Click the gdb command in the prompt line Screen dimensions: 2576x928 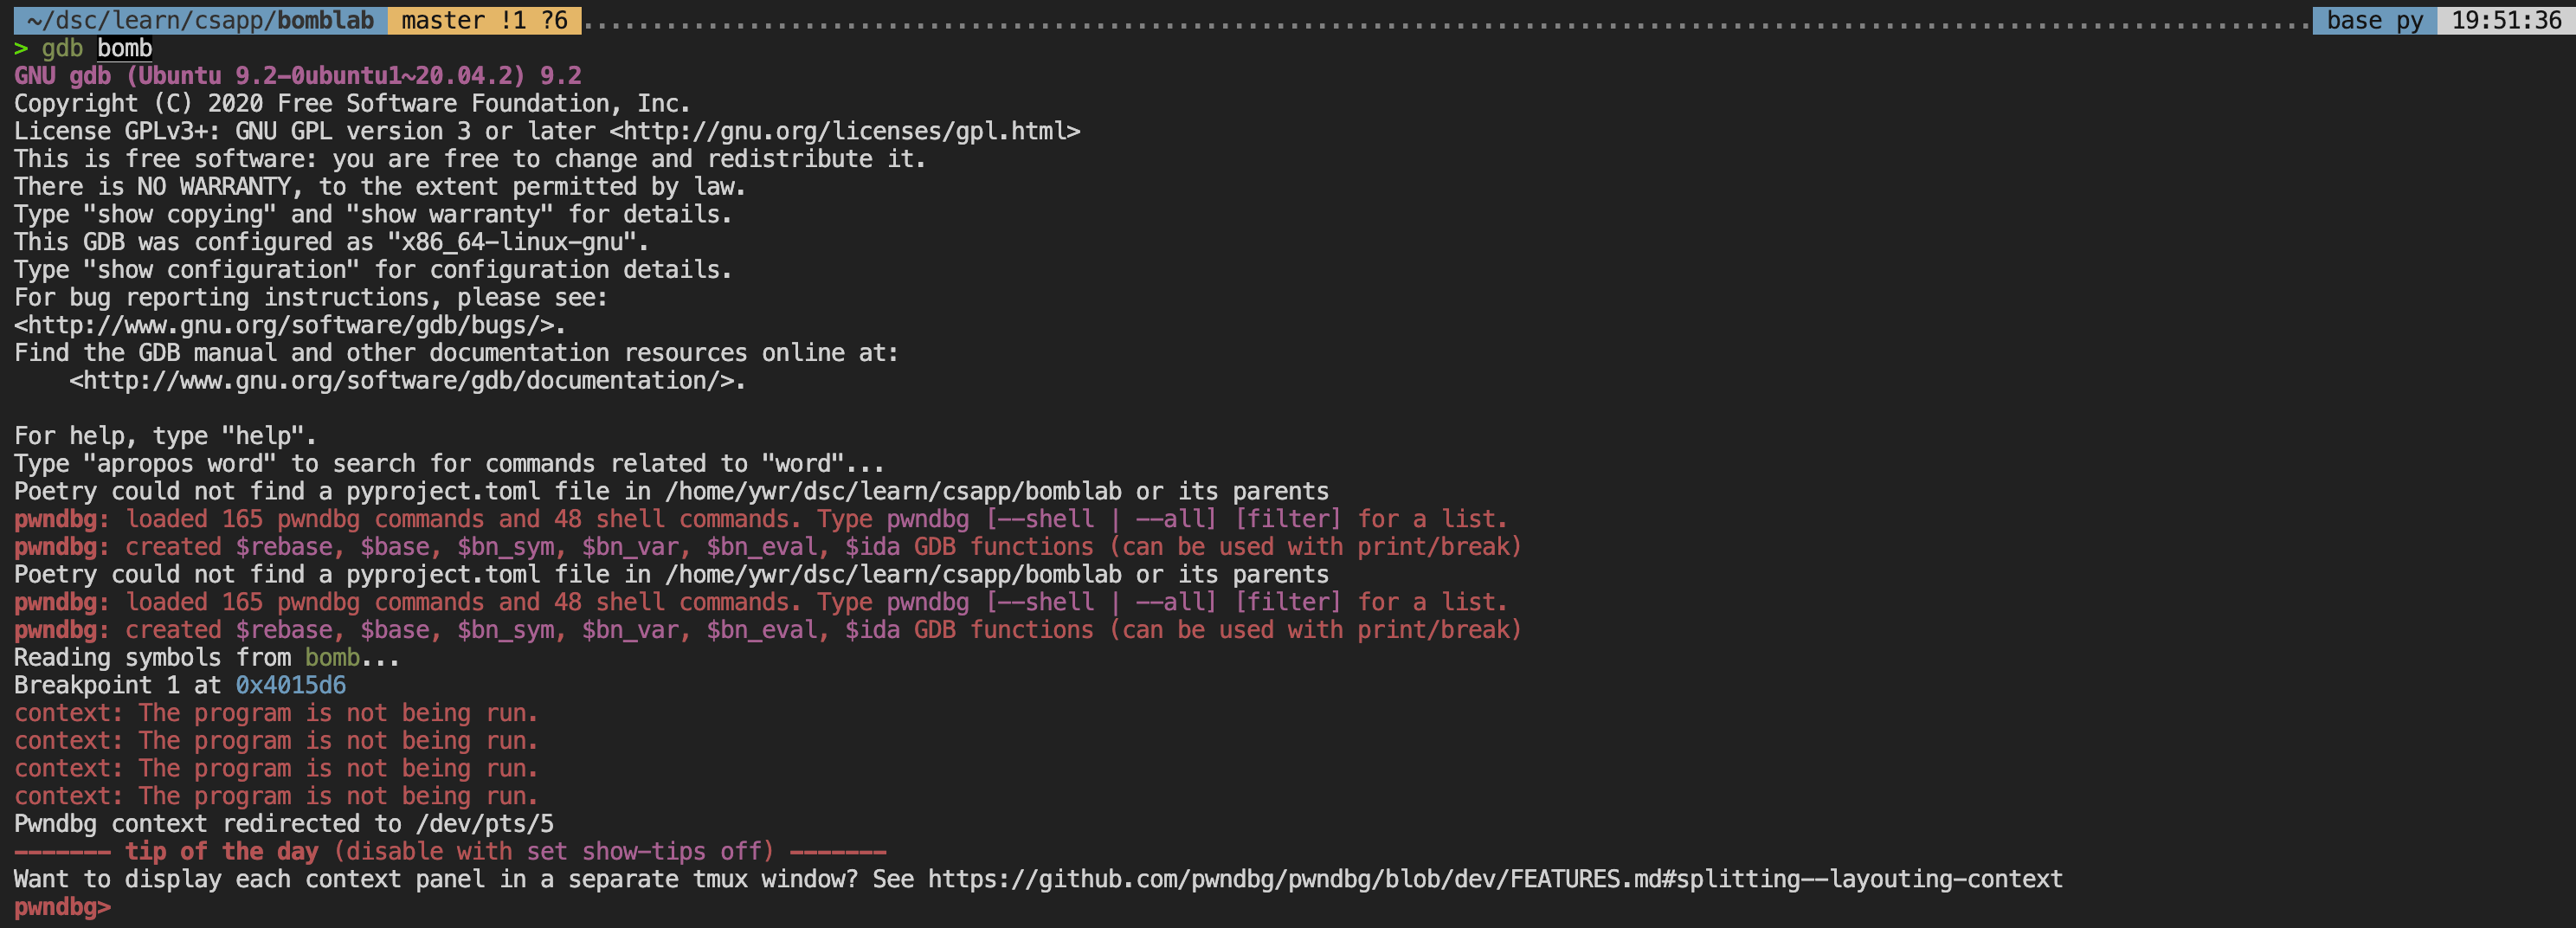tap(62, 48)
